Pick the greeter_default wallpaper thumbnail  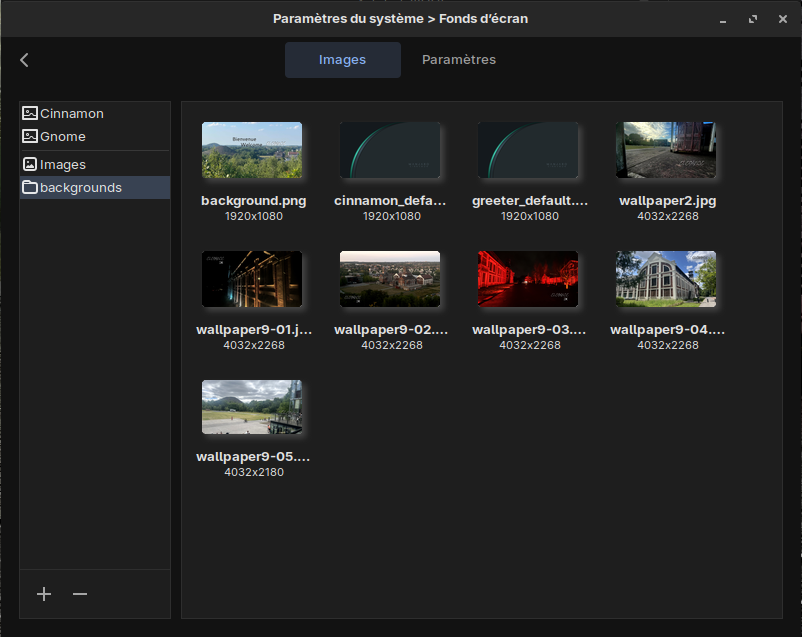point(528,151)
